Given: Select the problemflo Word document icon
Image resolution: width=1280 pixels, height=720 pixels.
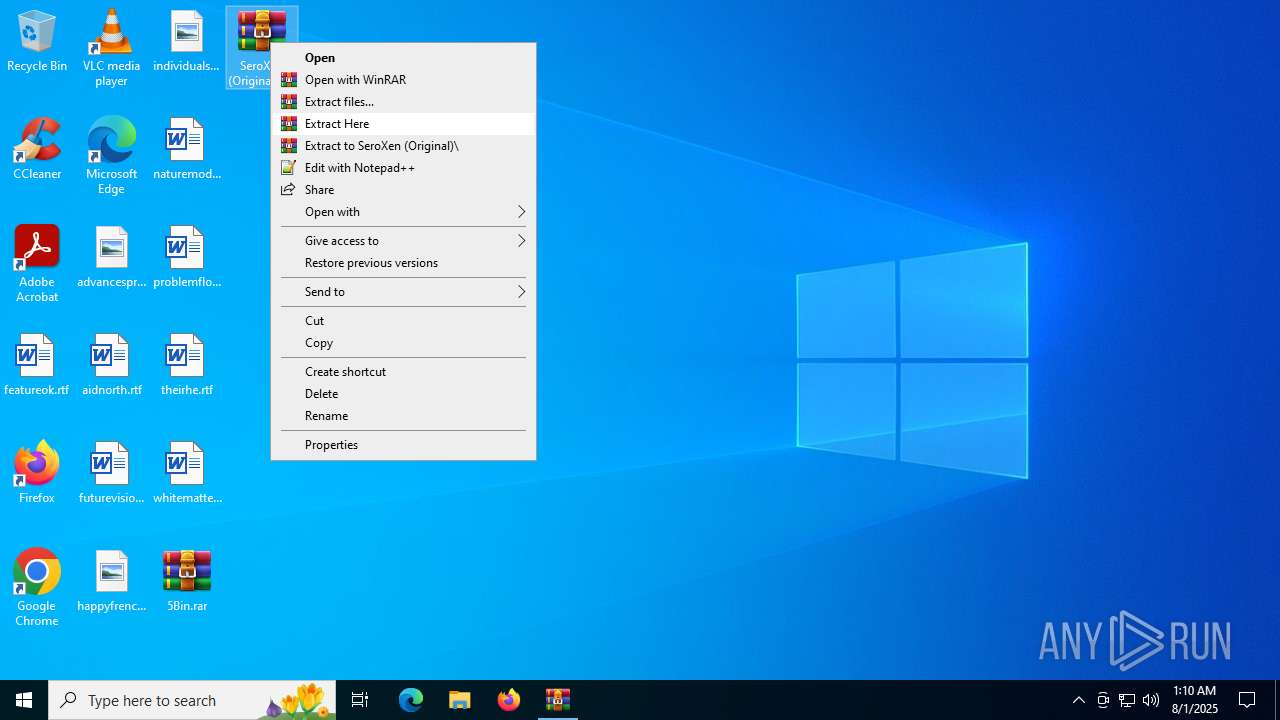Looking at the screenshot, I should [x=186, y=258].
